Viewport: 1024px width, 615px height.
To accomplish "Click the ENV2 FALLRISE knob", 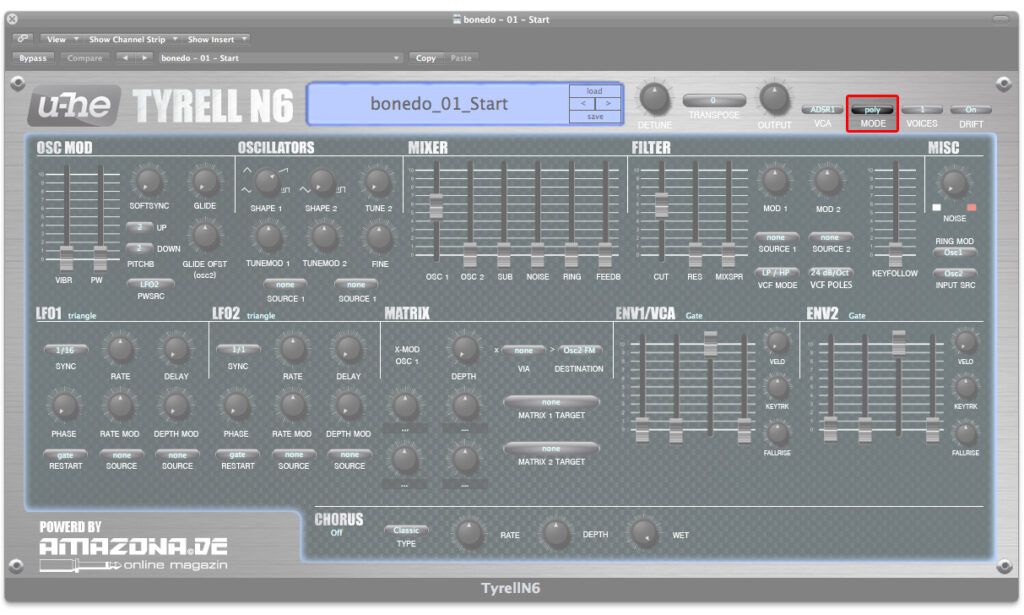I will click(965, 434).
